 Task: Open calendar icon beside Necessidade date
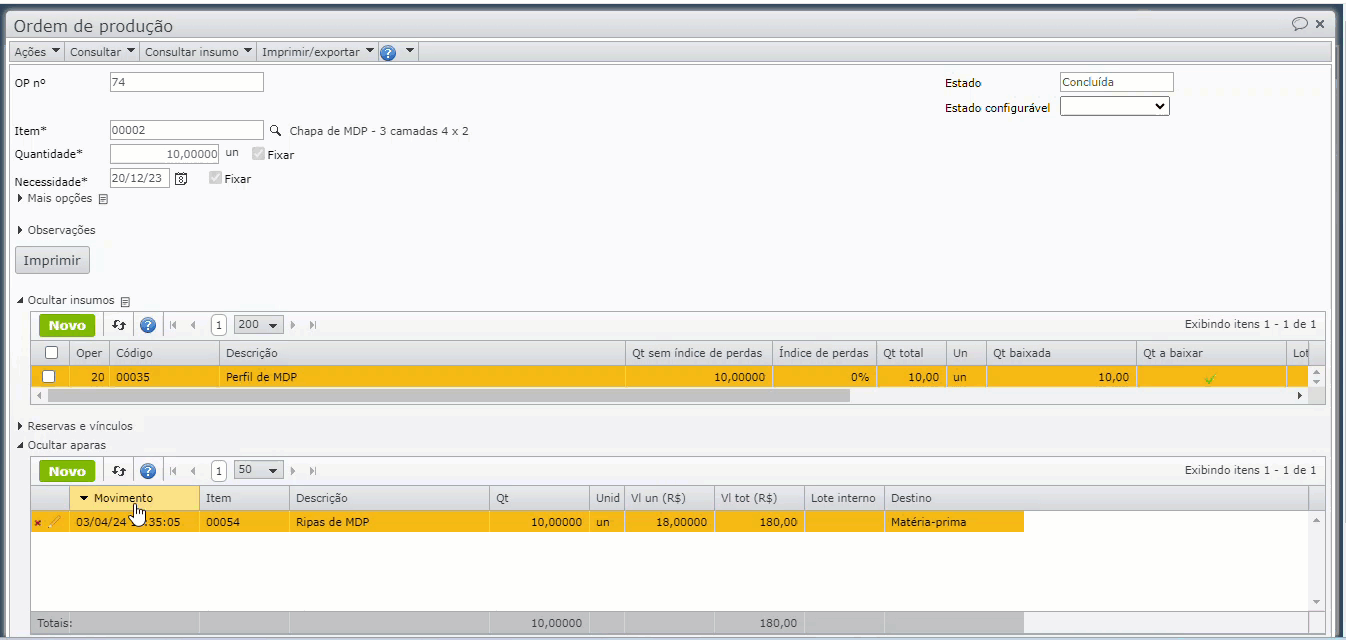pos(181,179)
